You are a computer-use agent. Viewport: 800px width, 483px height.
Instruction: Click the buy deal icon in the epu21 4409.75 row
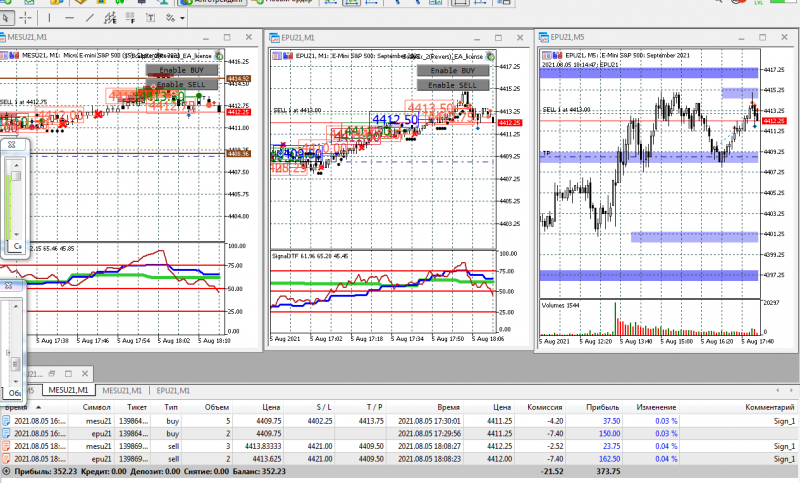6,434
